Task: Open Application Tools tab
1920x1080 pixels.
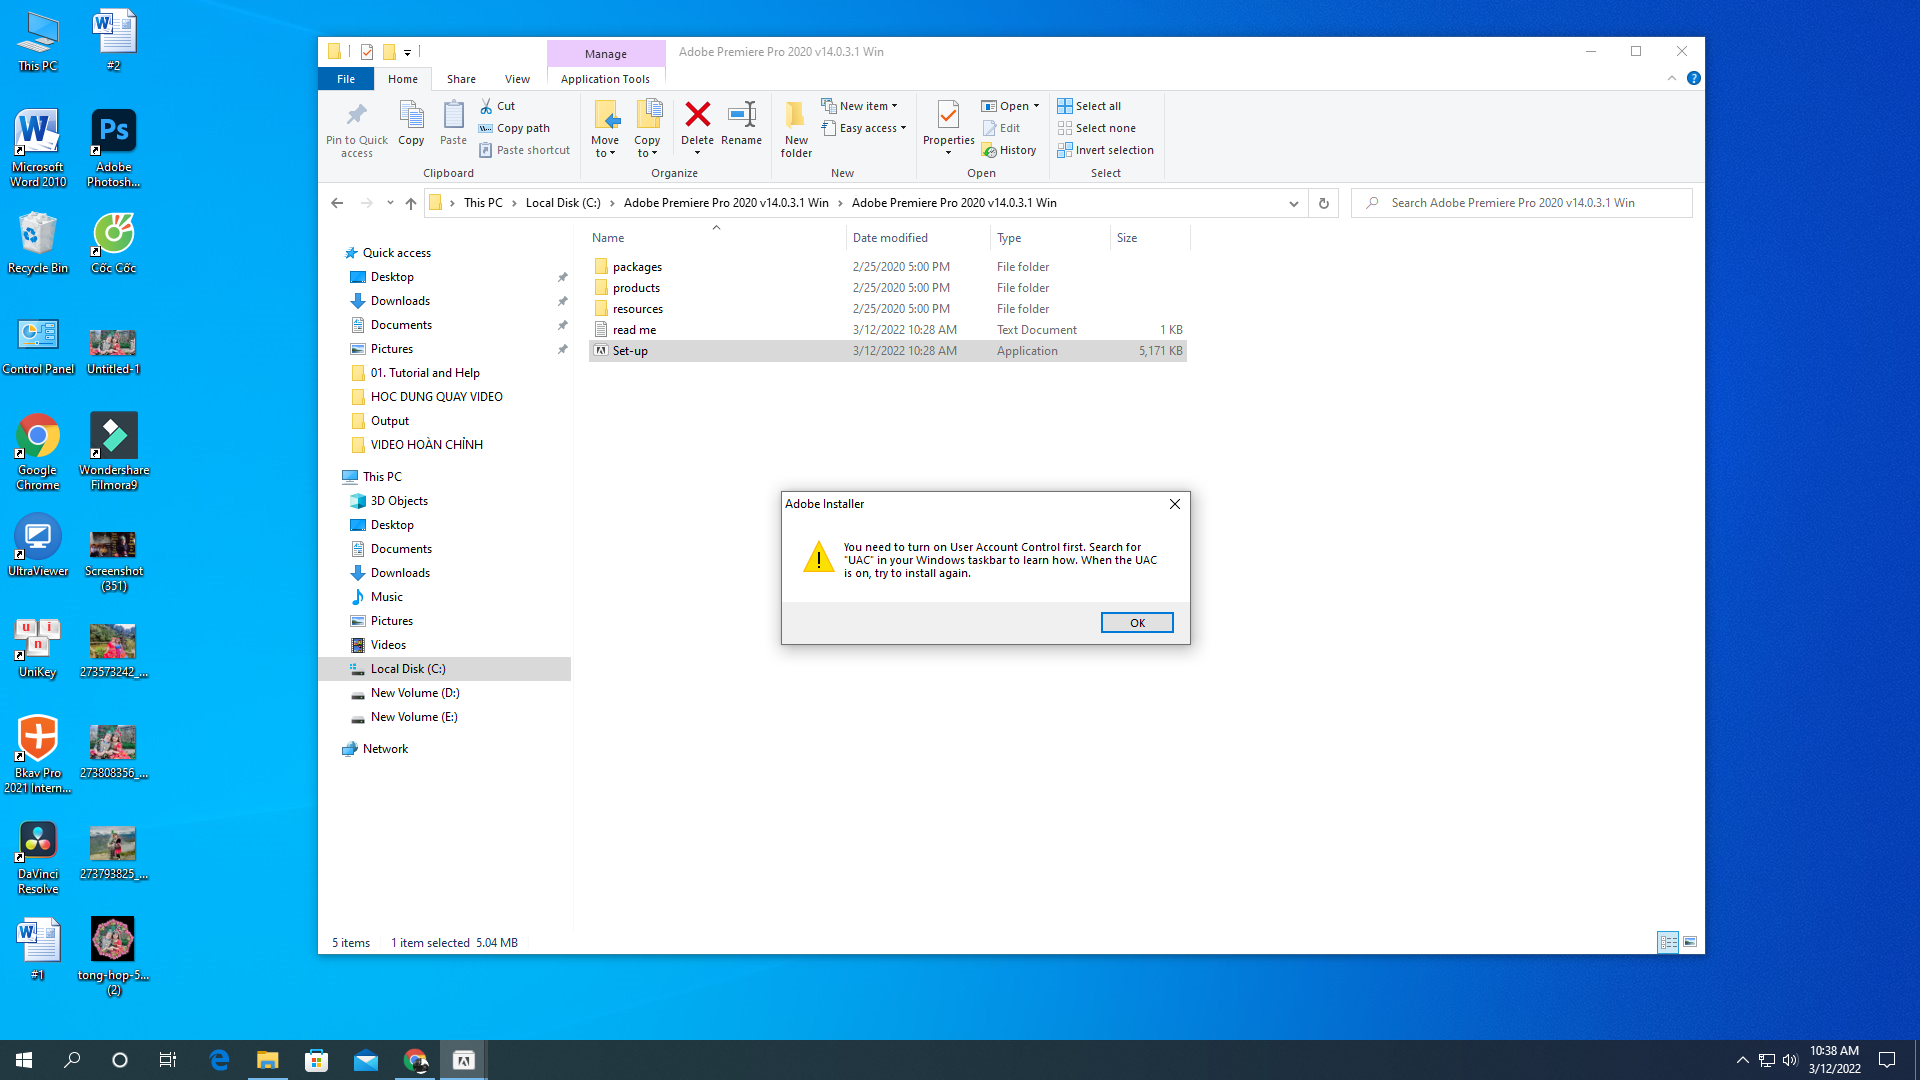Action: point(605,79)
